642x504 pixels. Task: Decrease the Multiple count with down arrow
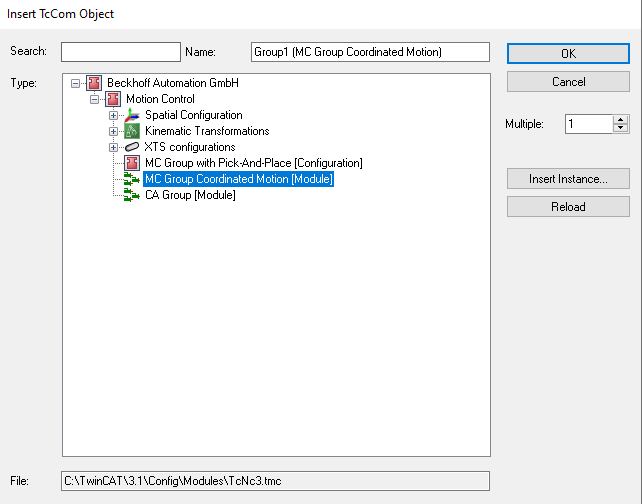click(621, 128)
